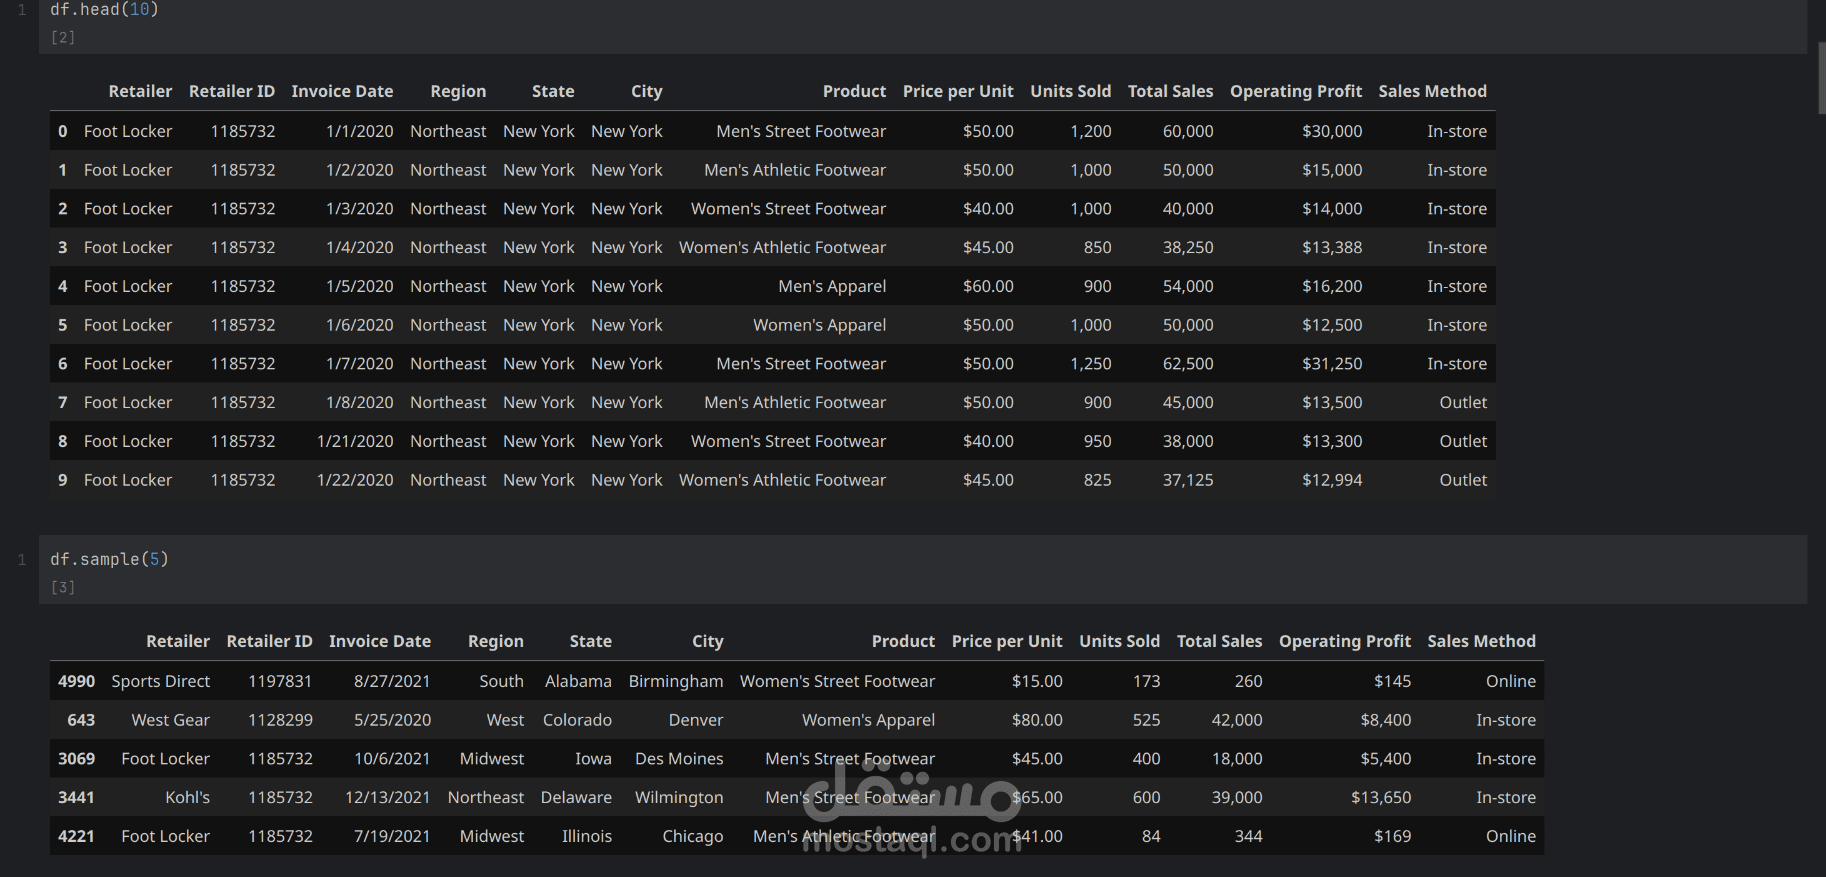1826x877 pixels.
Task: Click Operating Profit header in first table
Action: point(1296,91)
